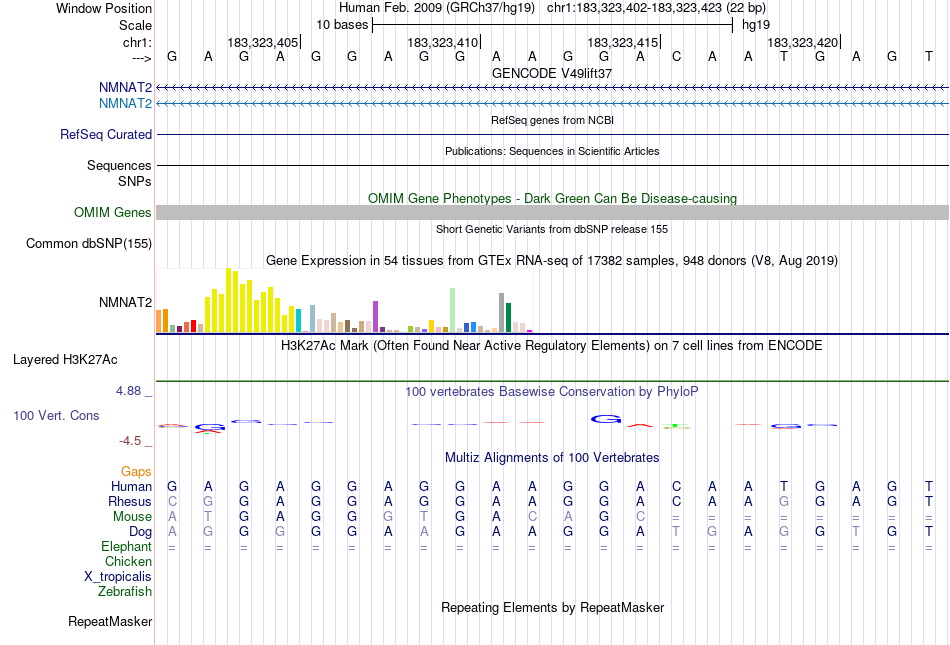Click the H3K27Ac Mark track title
The width and height of the screenshot is (950, 645).
click(551, 346)
